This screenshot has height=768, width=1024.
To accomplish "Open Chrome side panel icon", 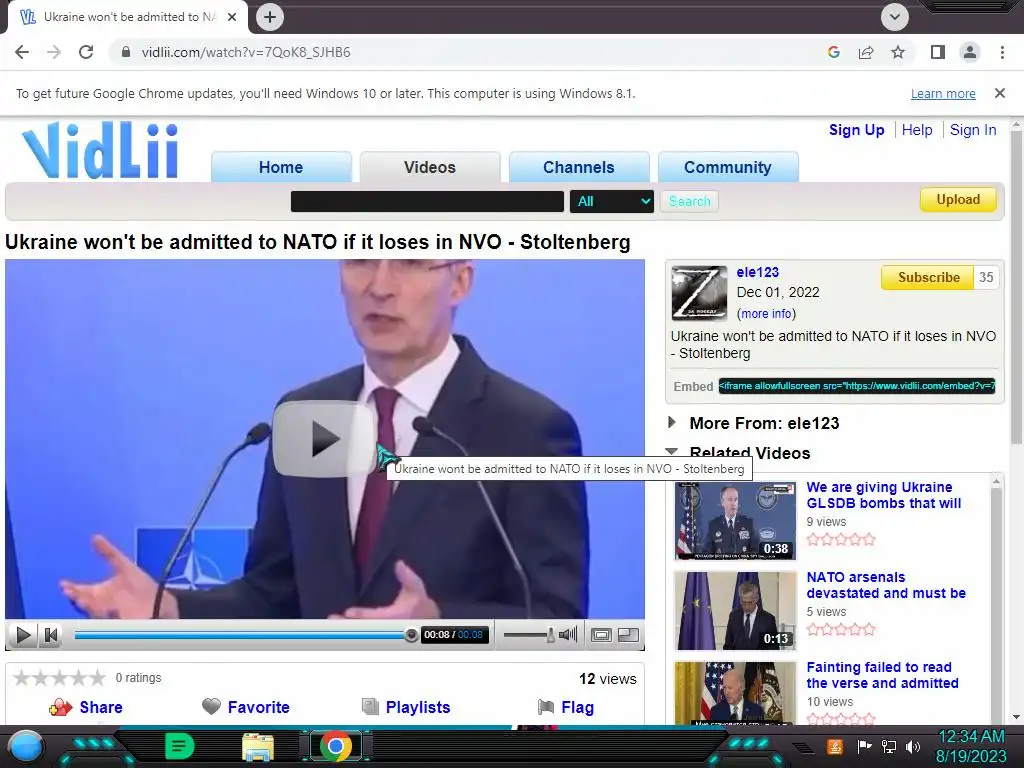I will tap(938, 52).
